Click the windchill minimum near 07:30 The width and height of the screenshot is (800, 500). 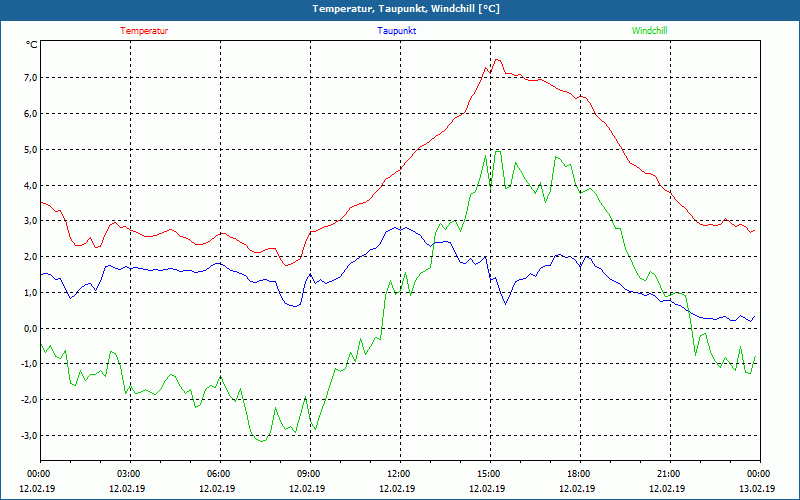(262, 441)
